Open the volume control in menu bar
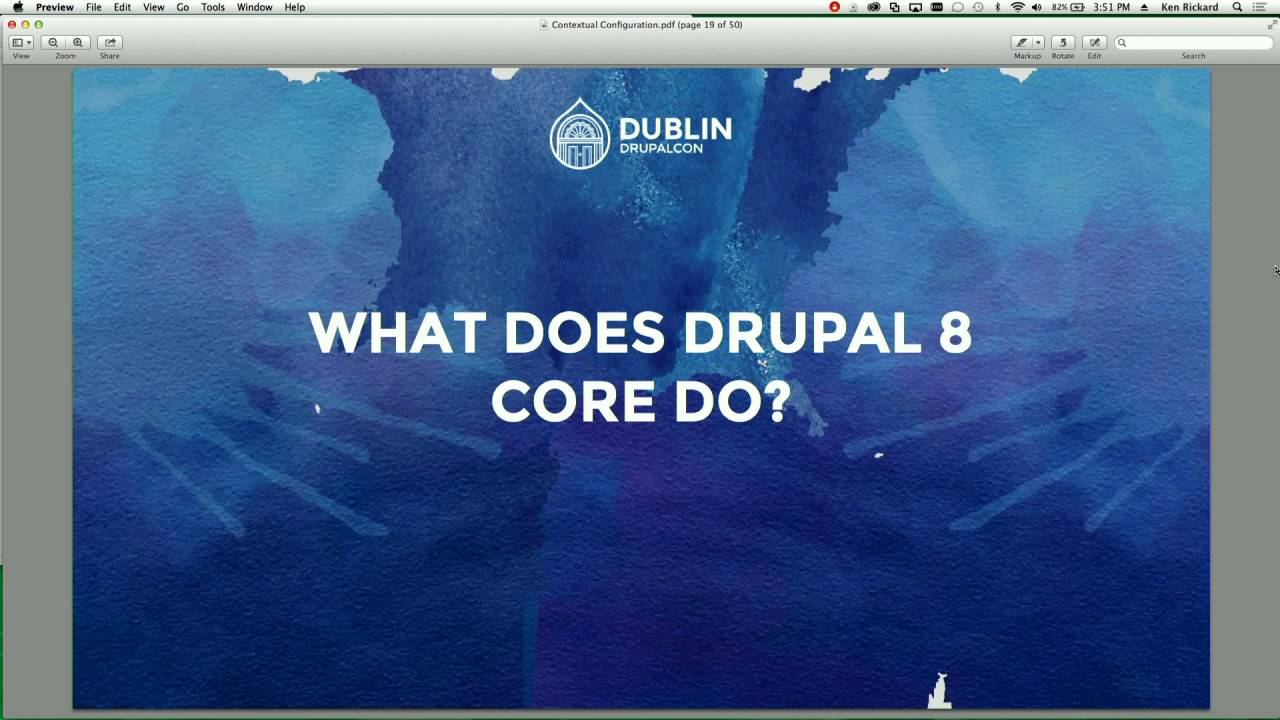This screenshot has width=1280, height=720. pyautogui.click(x=1036, y=7)
